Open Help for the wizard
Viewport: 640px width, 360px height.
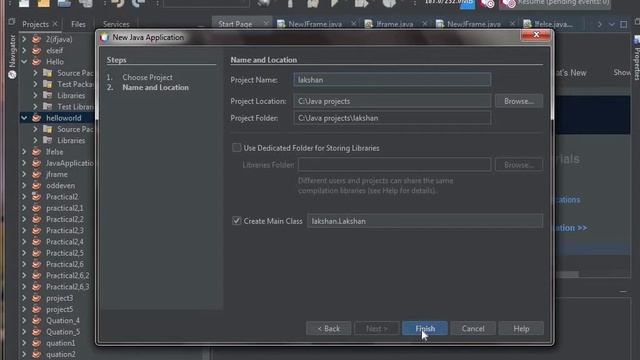pyautogui.click(x=521, y=328)
